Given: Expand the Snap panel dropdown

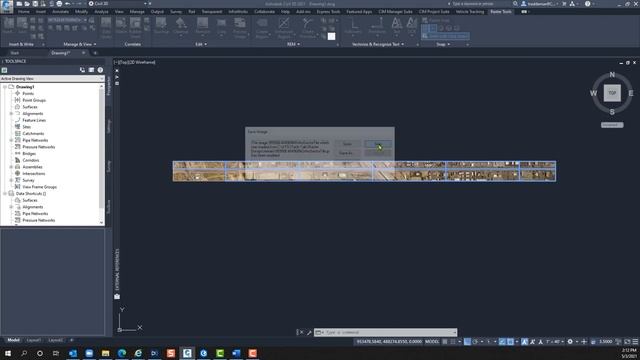Looking at the screenshot, I should pyautogui.click(x=443, y=44).
